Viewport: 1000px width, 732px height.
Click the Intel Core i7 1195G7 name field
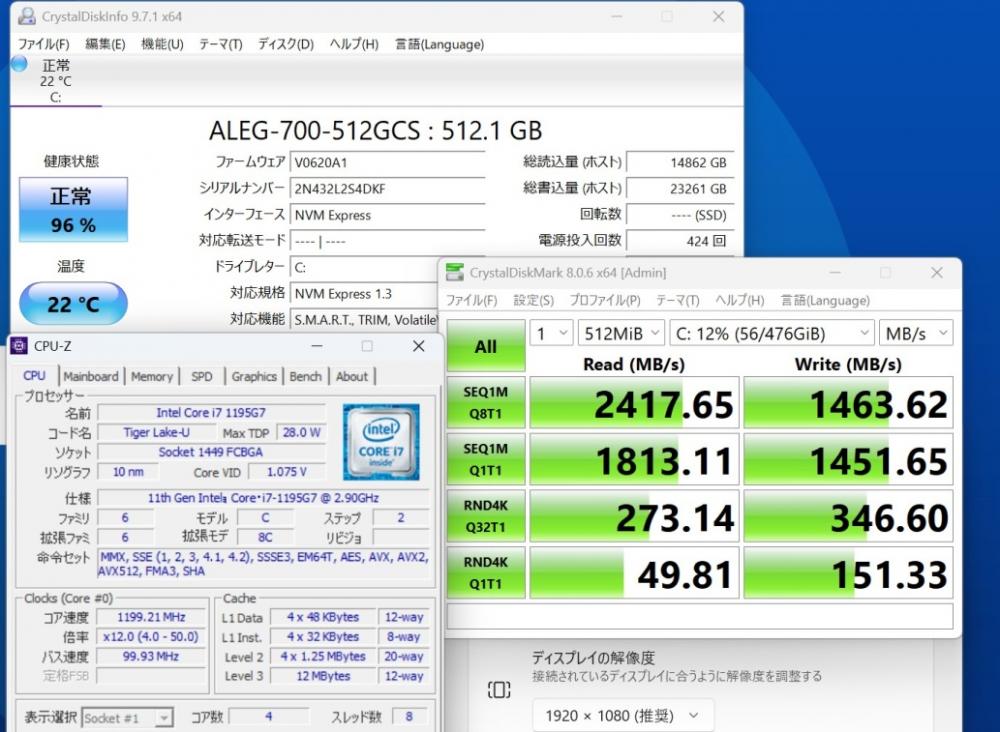(211, 413)
